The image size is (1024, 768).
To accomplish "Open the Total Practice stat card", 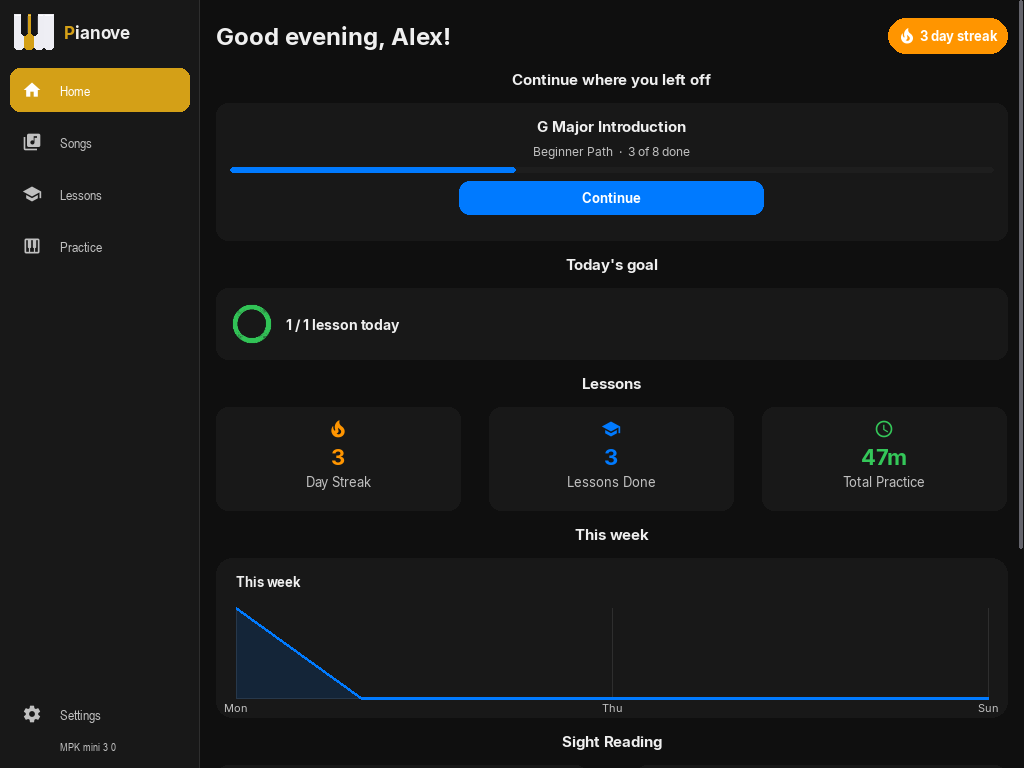I will [884, 459].
